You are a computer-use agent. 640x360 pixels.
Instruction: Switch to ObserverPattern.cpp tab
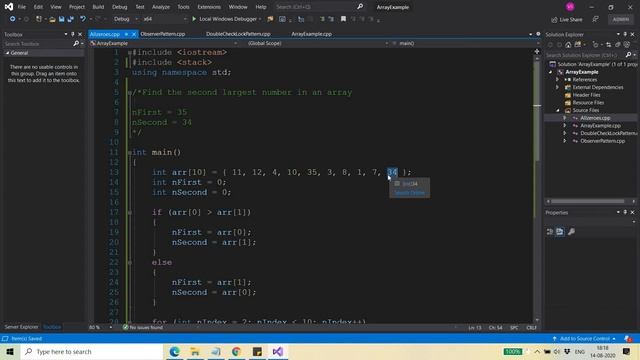163,34
